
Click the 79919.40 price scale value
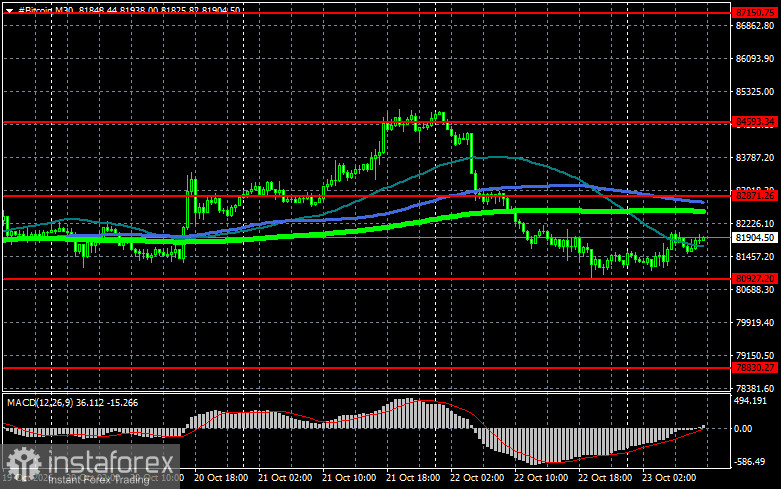[x=755, y=323]
